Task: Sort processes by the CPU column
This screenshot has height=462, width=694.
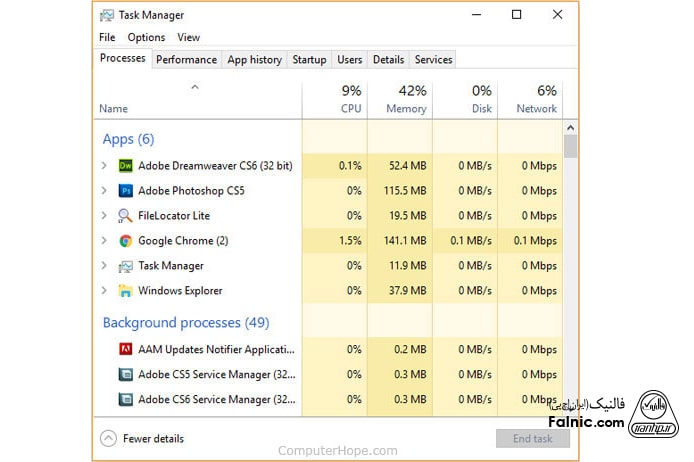Action: (x=350, y=100)
